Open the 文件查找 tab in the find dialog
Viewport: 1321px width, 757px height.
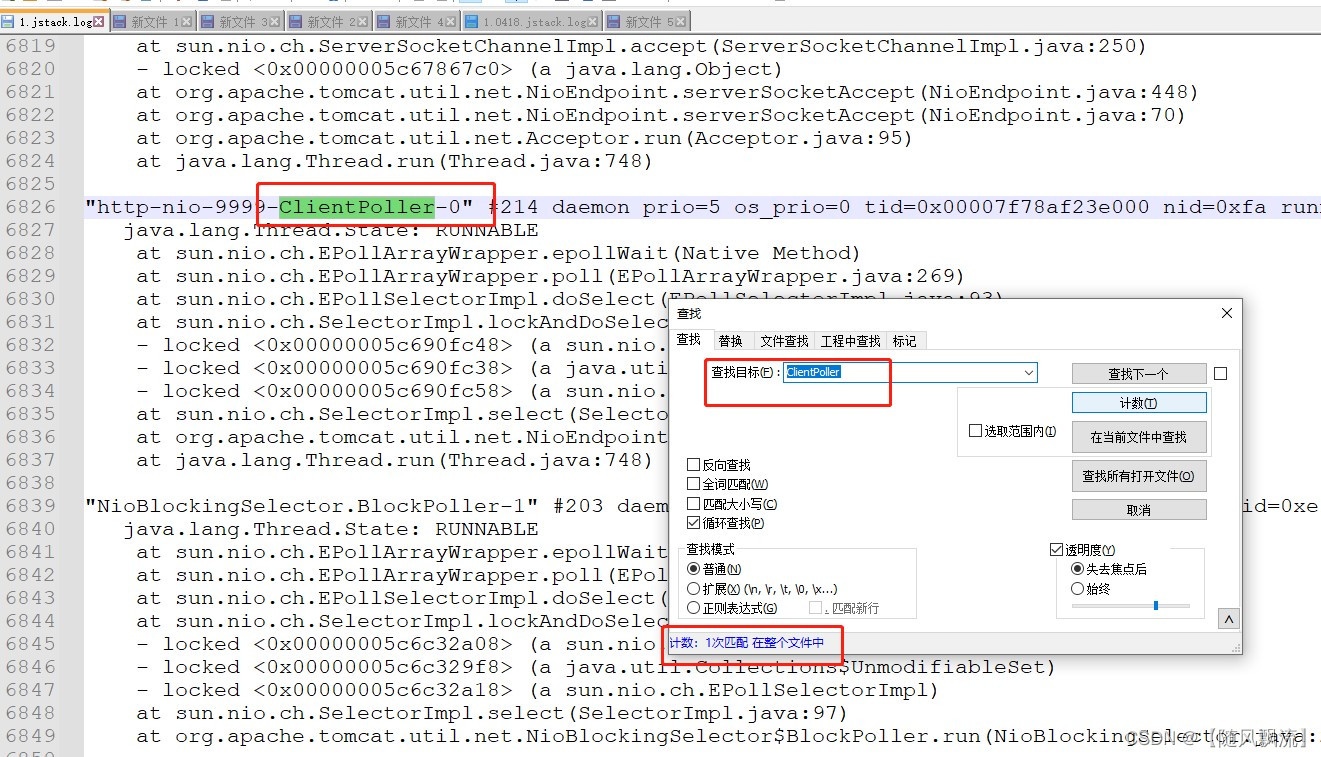(x=783, y=341)
